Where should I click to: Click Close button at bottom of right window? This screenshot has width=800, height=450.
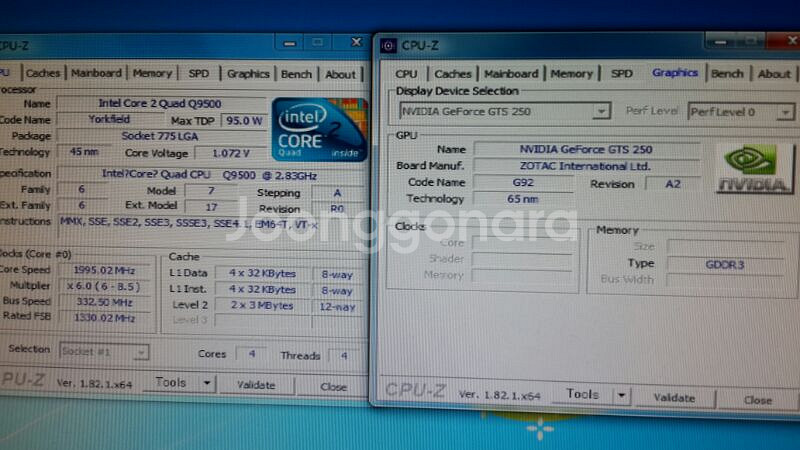(x=758, y=401)
